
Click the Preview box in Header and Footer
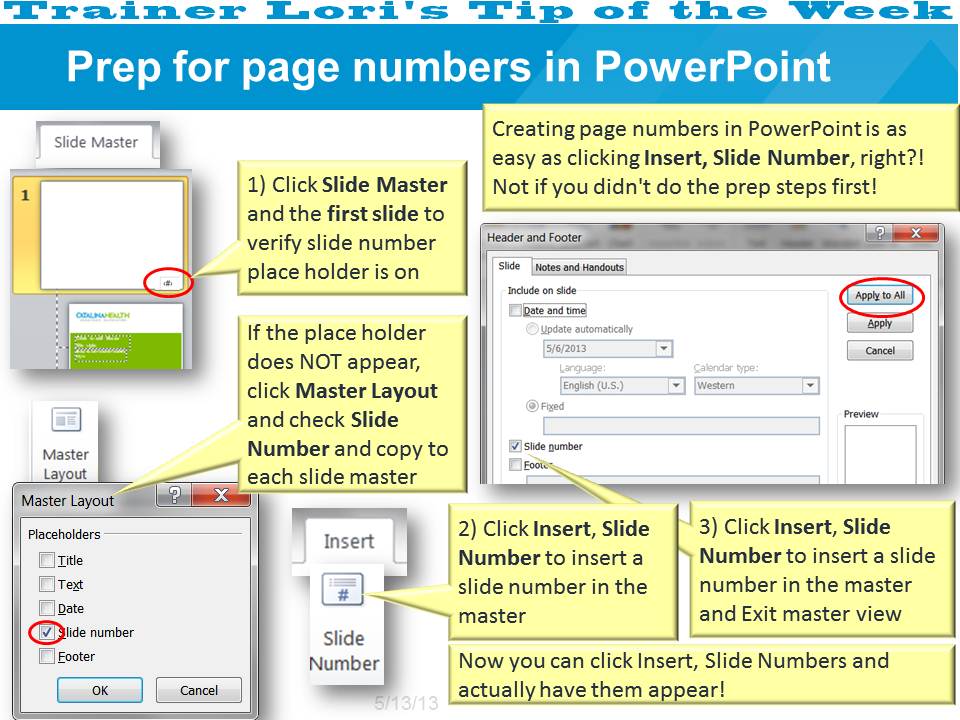pos(880,454)
